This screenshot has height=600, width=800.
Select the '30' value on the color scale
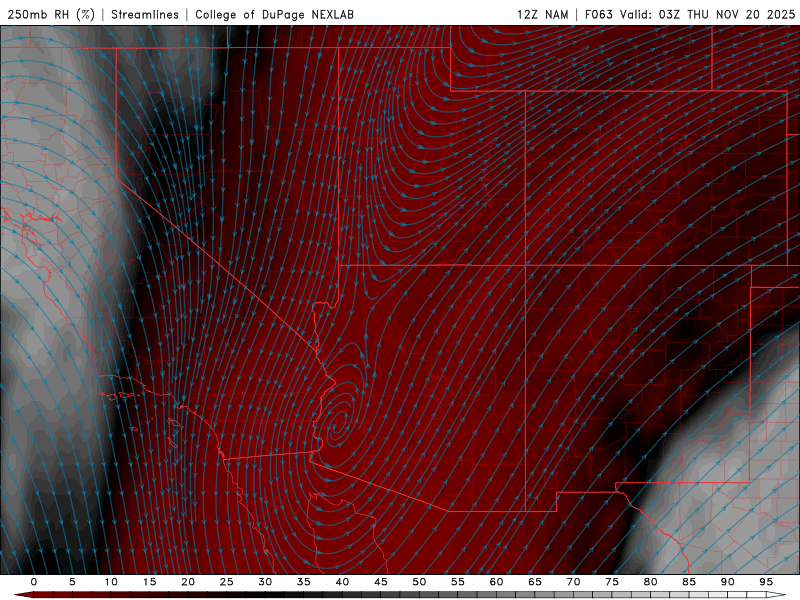tap(265, 582)
